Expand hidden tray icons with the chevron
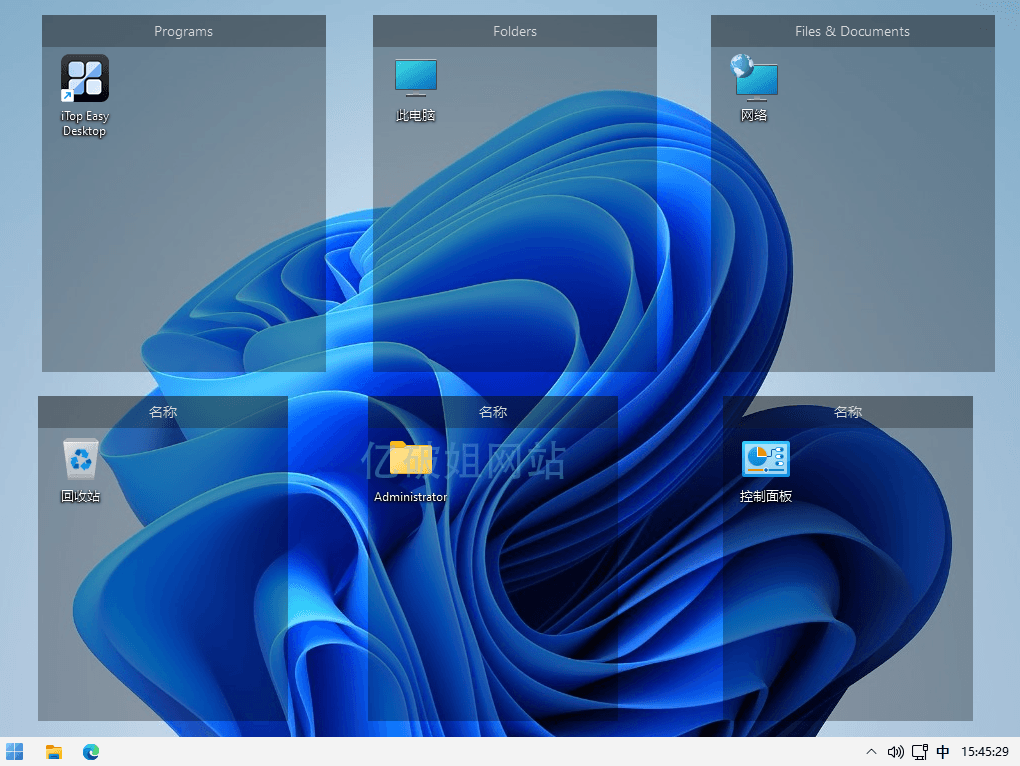This screenshot has width=1020, height=766. tap(871, 751)
